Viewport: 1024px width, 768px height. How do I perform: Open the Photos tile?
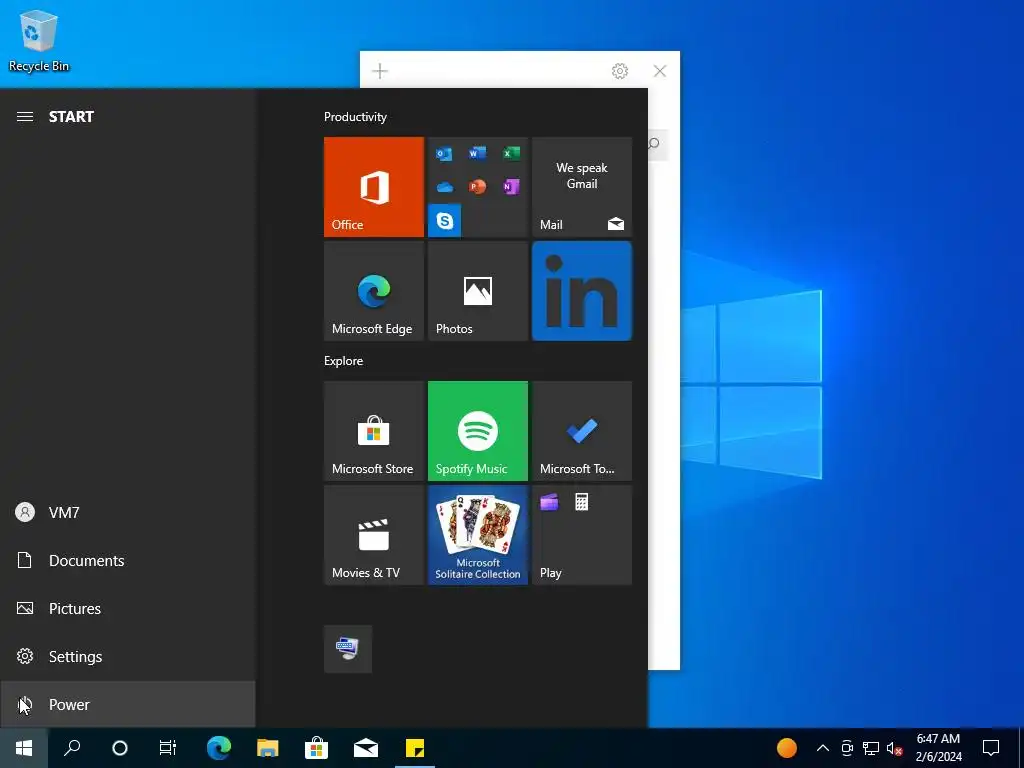pos(477,291)
